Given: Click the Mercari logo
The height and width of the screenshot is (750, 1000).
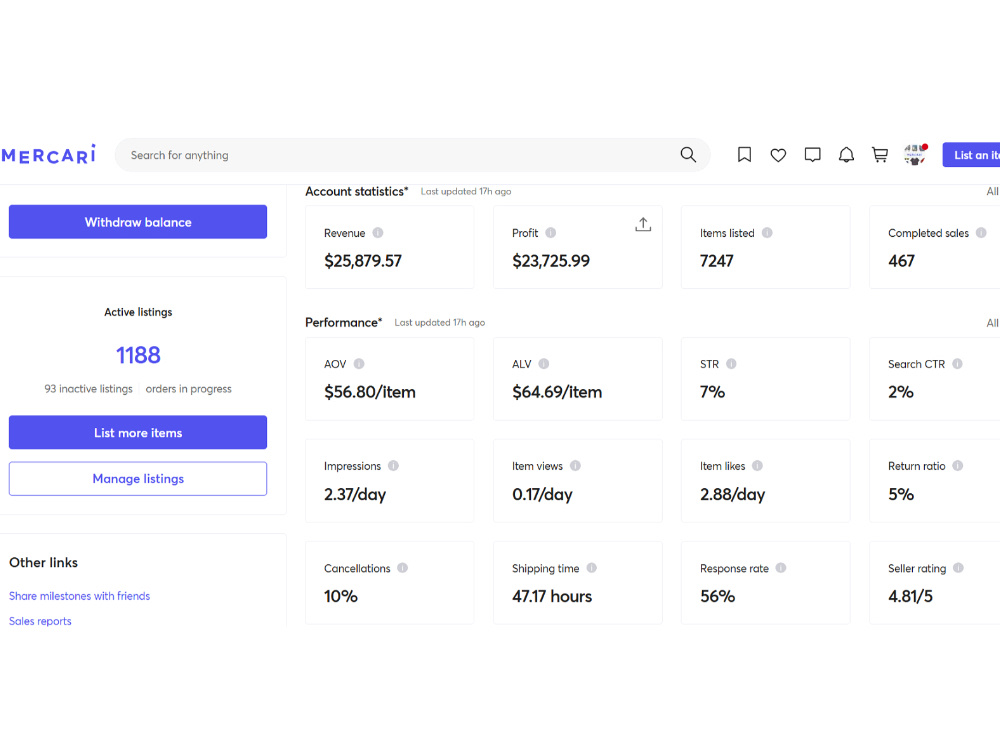Looking at the screenshot, I should point(48,154).
